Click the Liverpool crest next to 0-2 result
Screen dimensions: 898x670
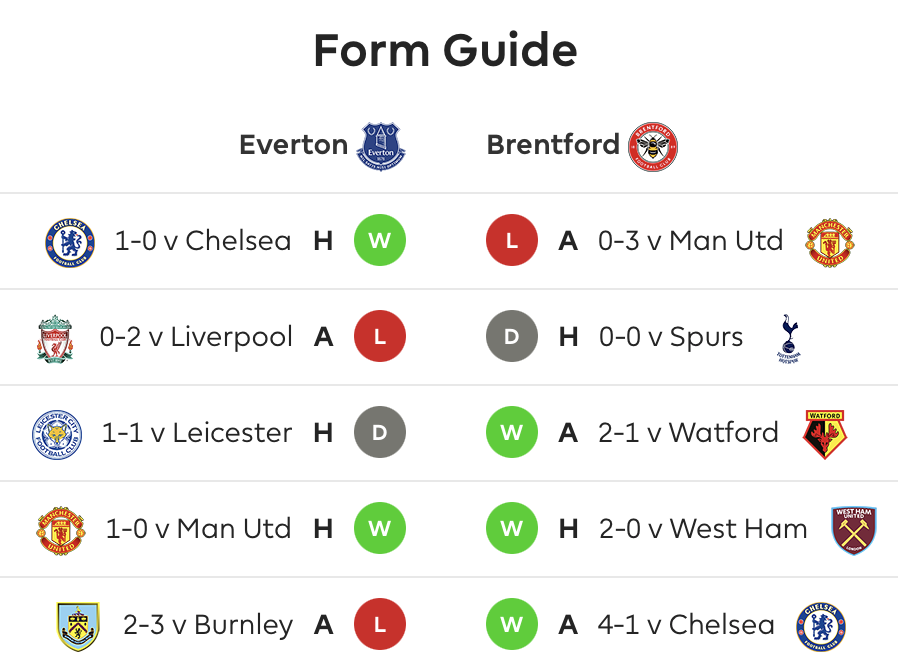(x=55, y=338)
